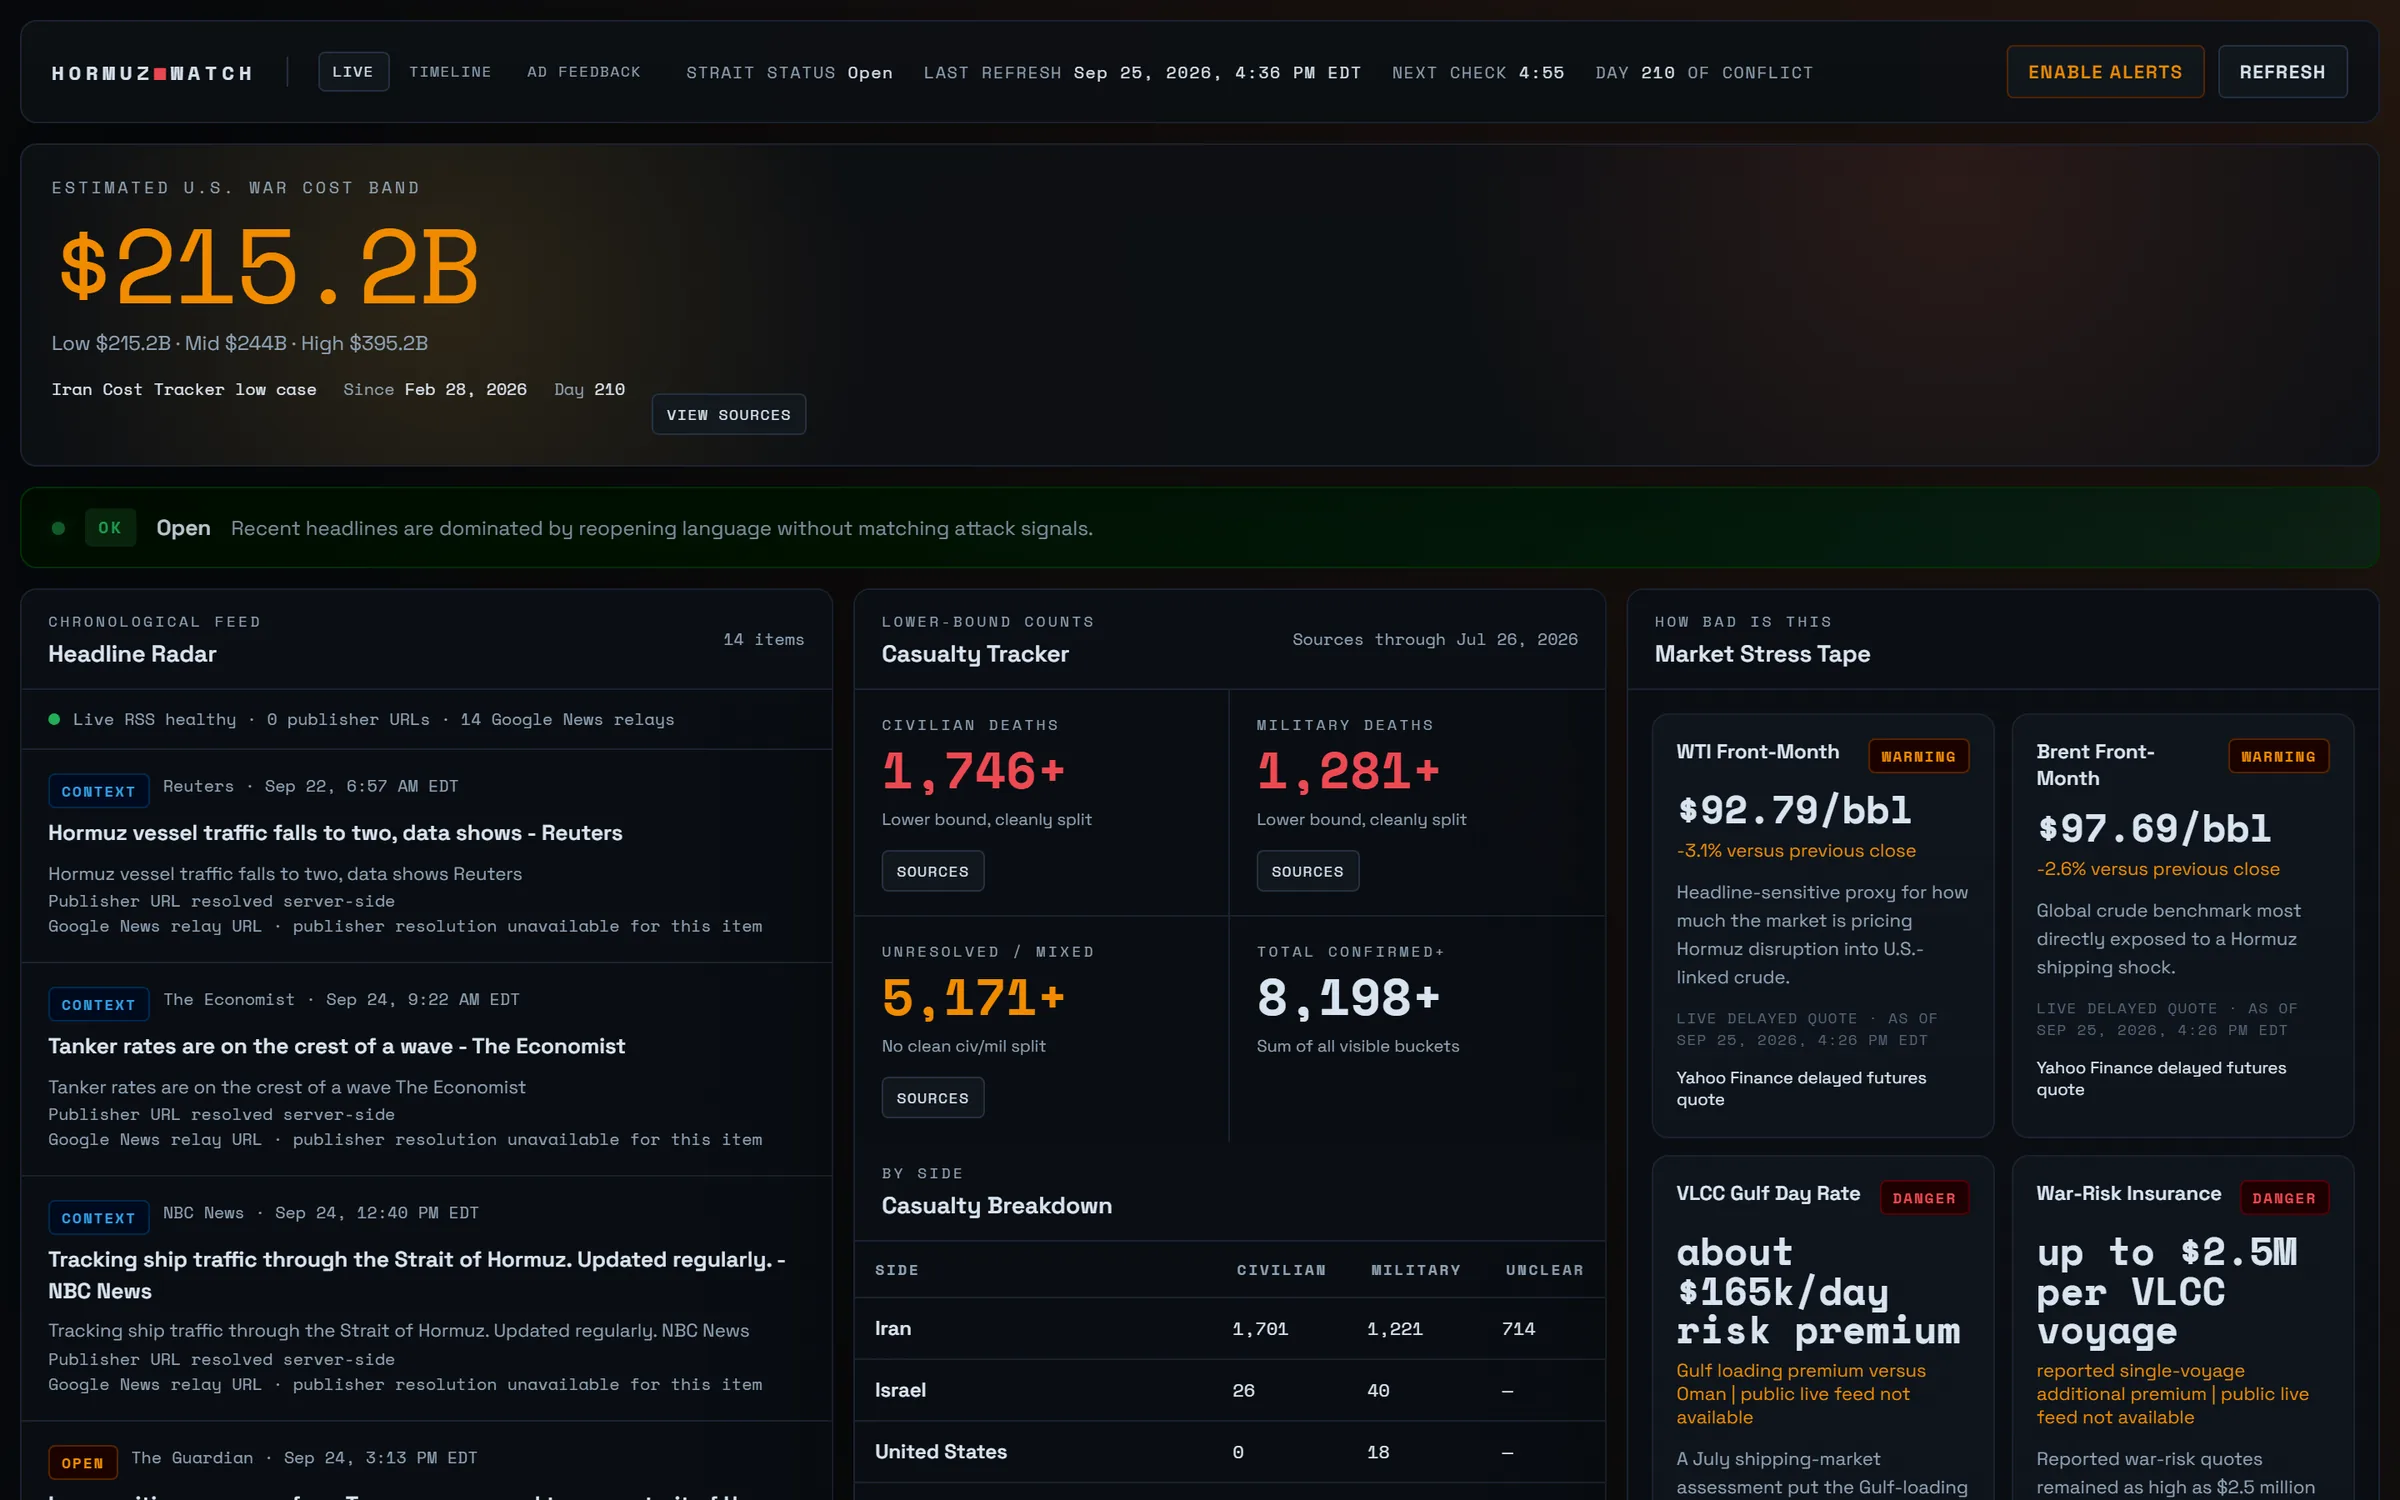Click the ENABLE ALERTS button
Image resolution: width=2400 pixels, height=1500 pixels.
[2105, 72]
